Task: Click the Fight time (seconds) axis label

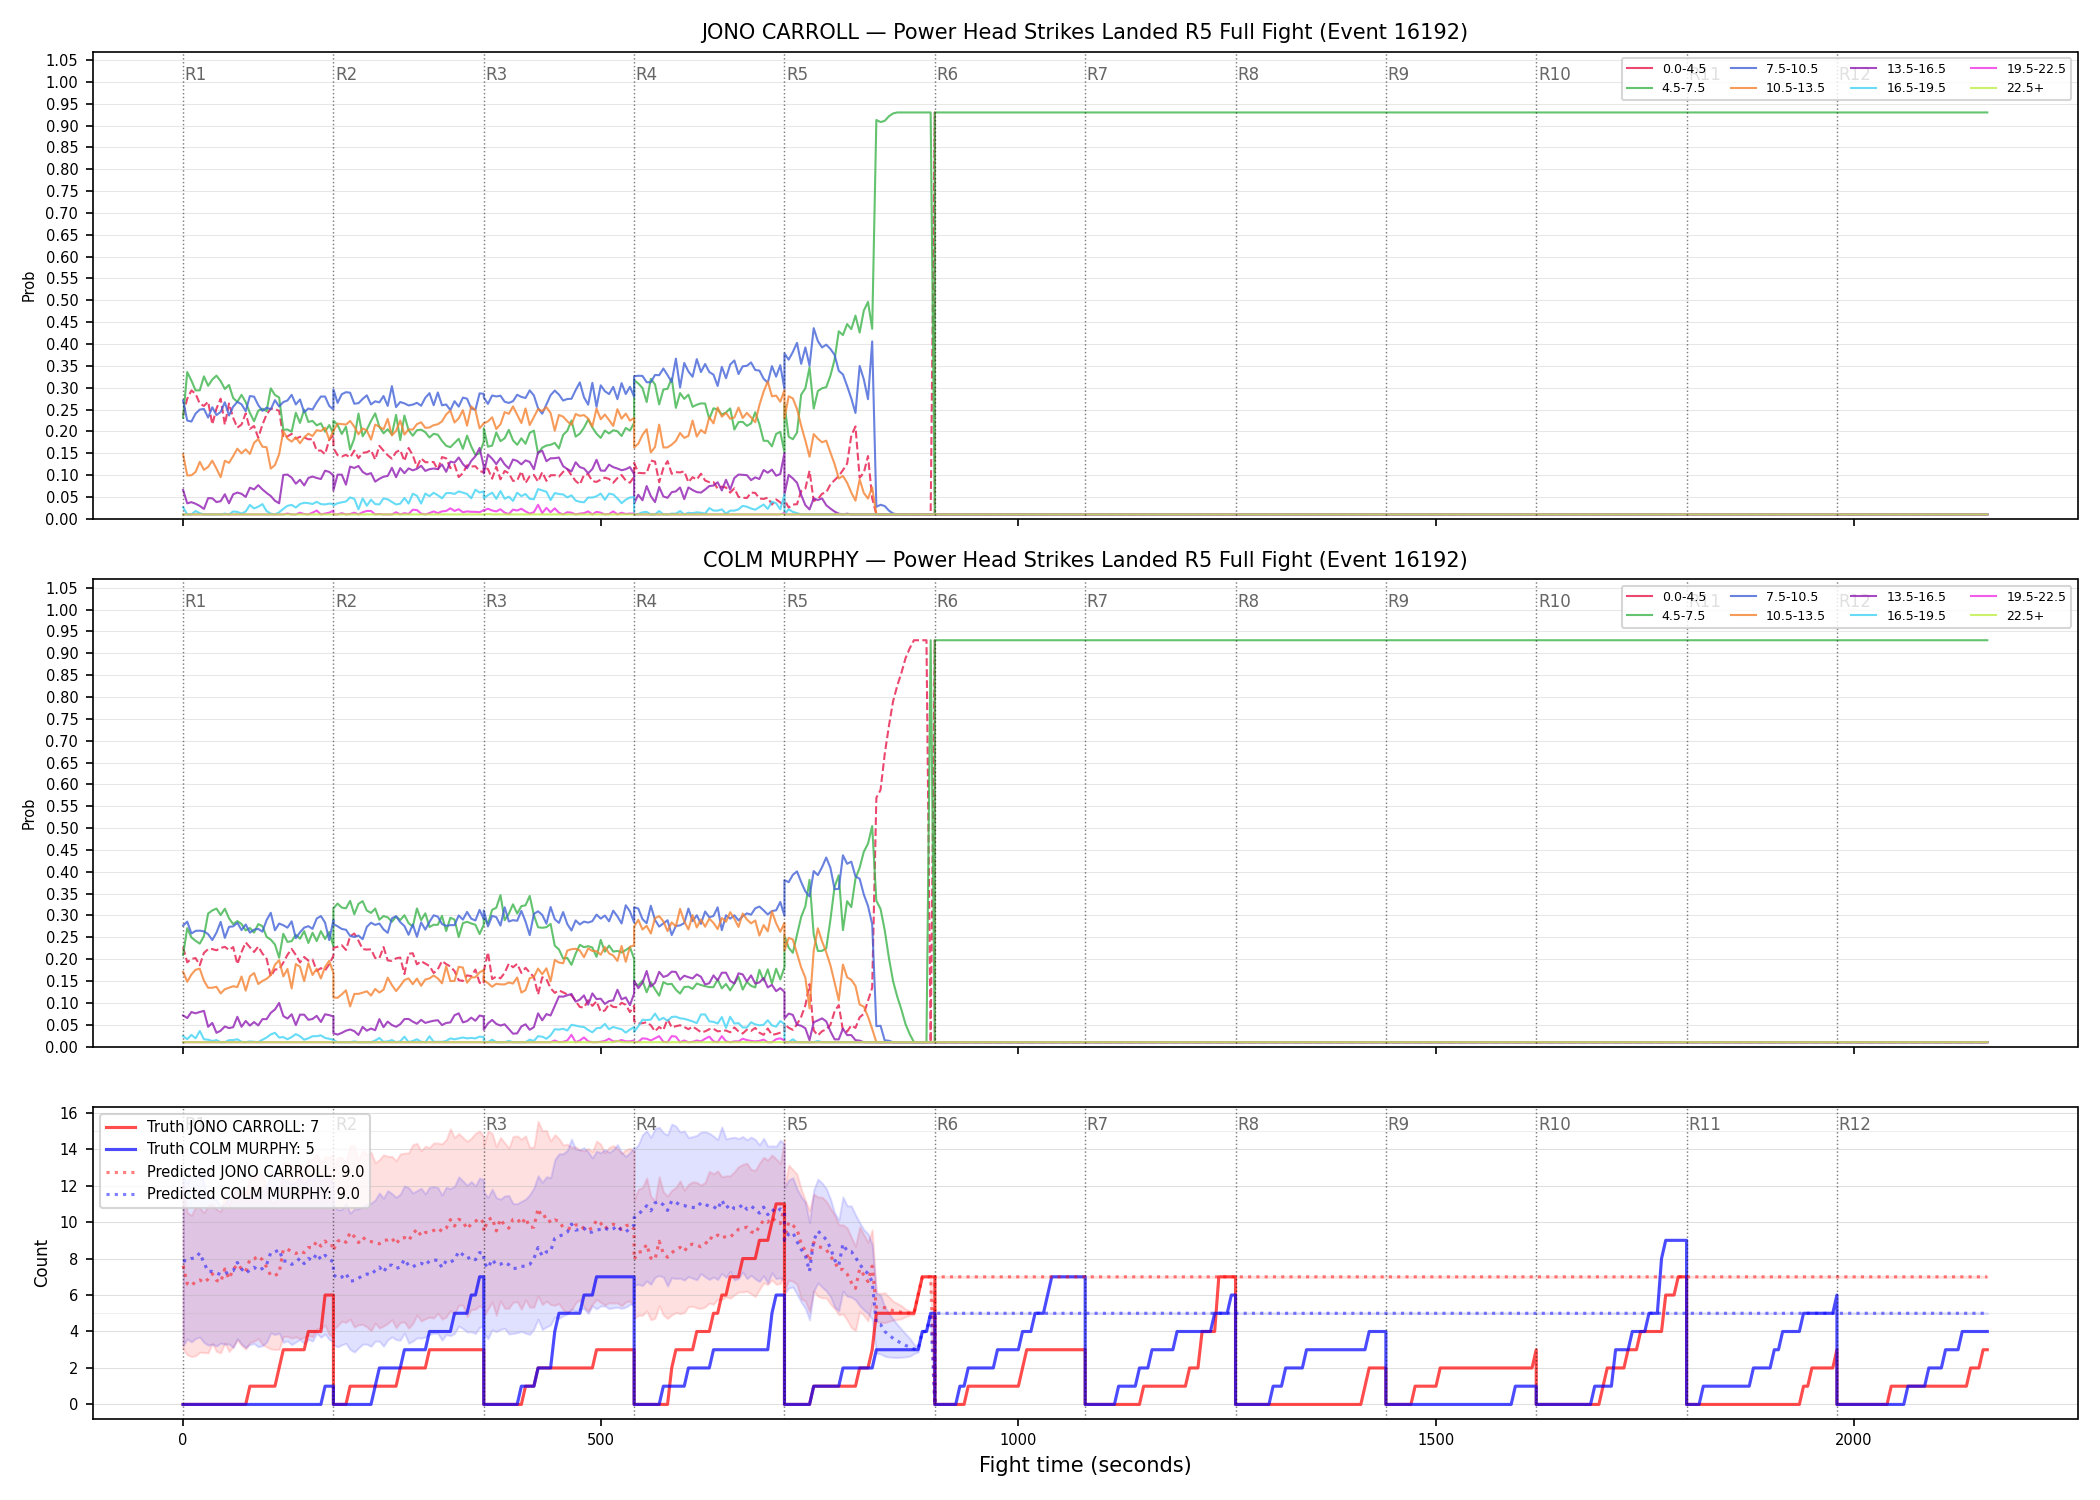Action: coord(1085,1465)
